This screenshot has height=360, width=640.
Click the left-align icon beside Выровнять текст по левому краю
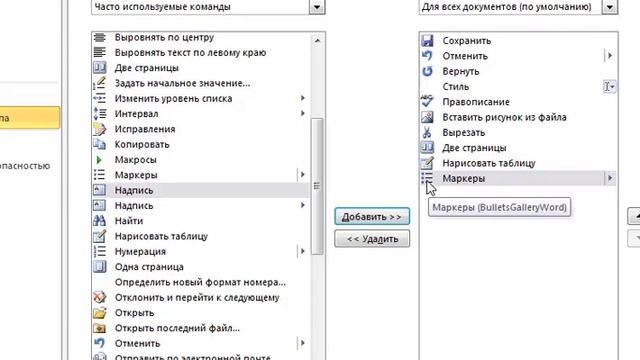coord(99,52)
